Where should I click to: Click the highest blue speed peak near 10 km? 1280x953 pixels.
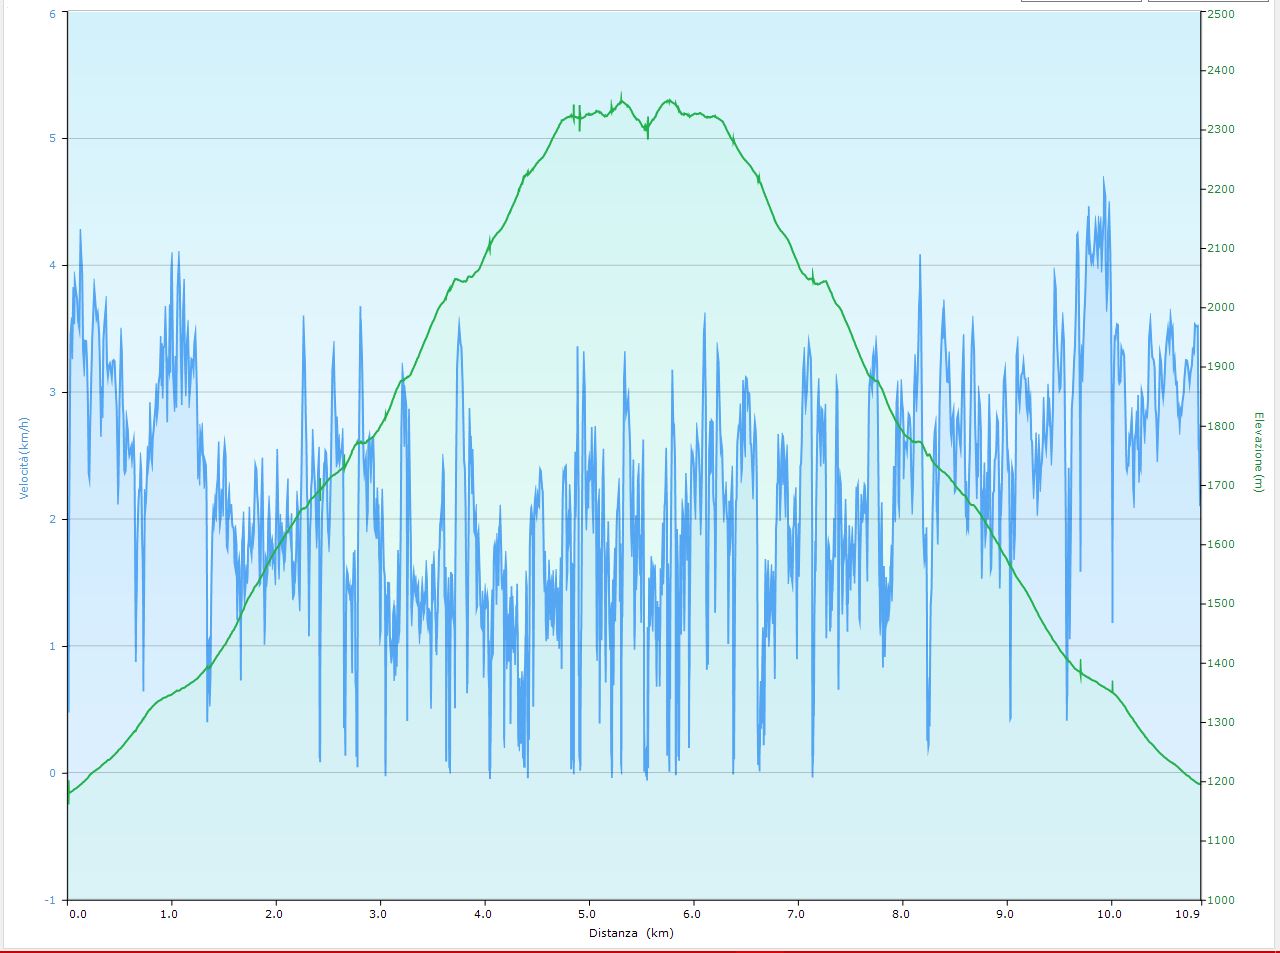click(1104, 179)
